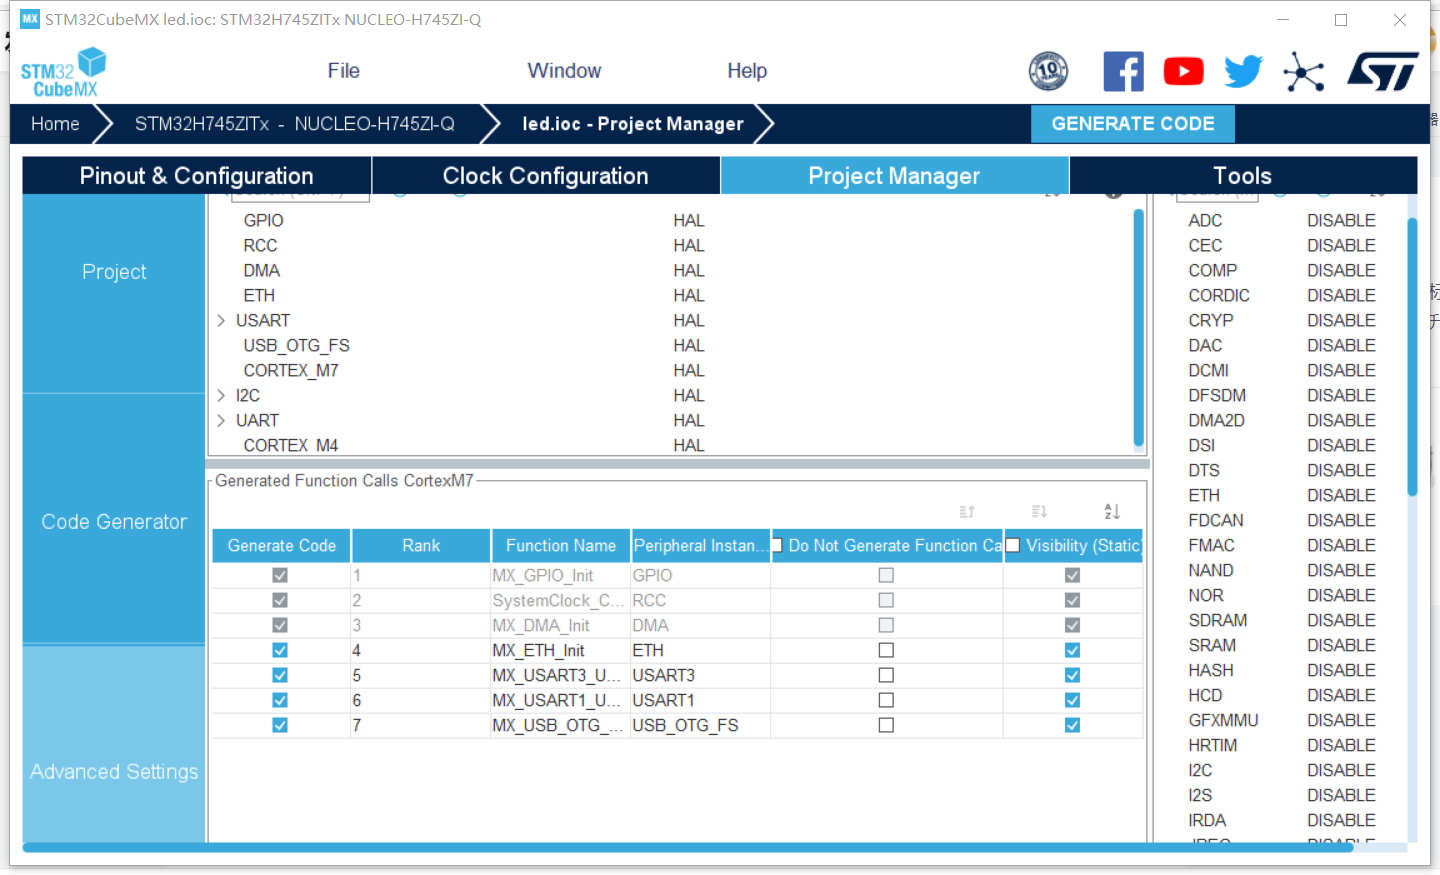Screen dimensions: 1440x875
Task: Click the MX_ETH_Init function name cell
Action: (x=560, y=650)
